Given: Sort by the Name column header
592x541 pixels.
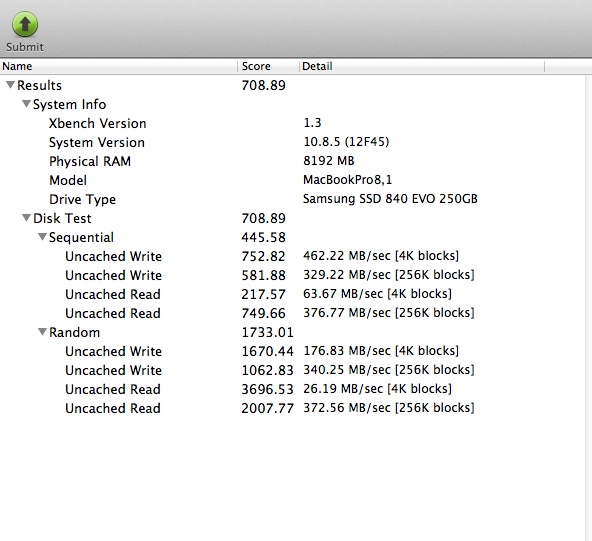Looking at the screenshot, I should tap(119, 66).
